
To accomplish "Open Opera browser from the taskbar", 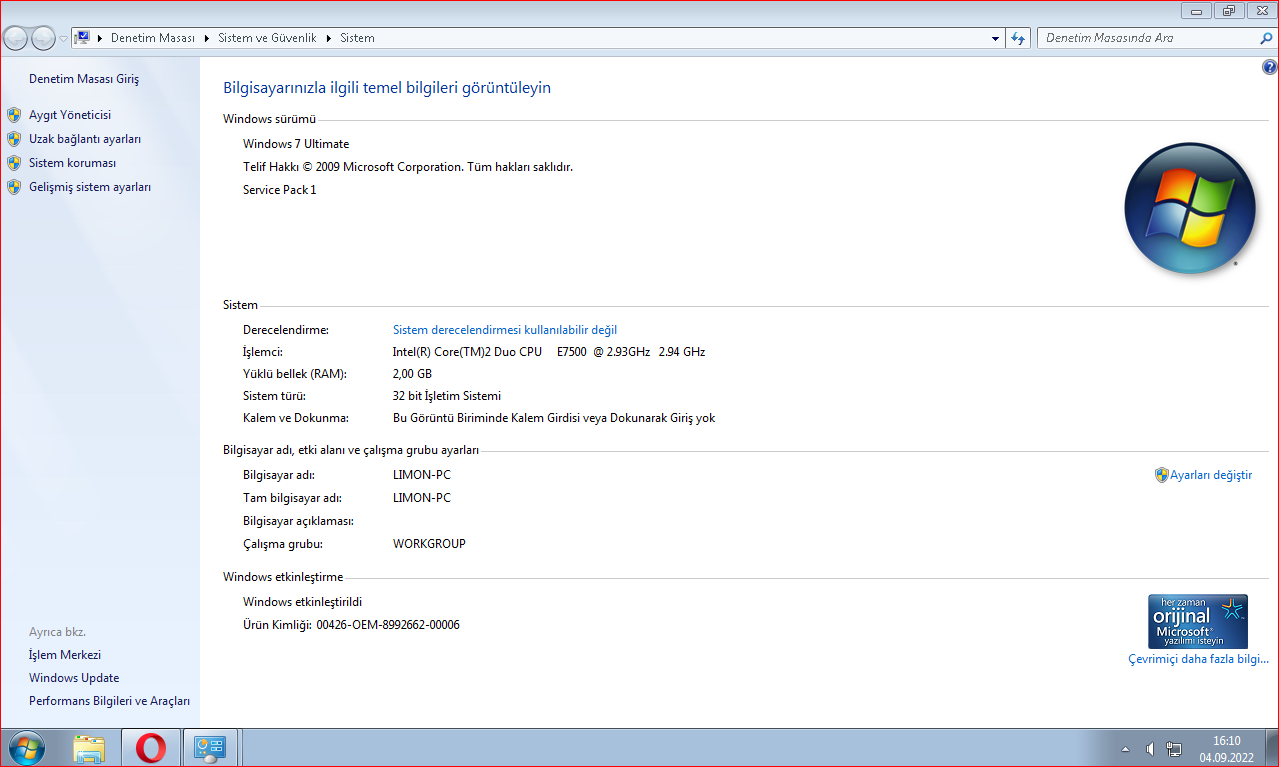I will pyautogui.click(x=151, y=748).
